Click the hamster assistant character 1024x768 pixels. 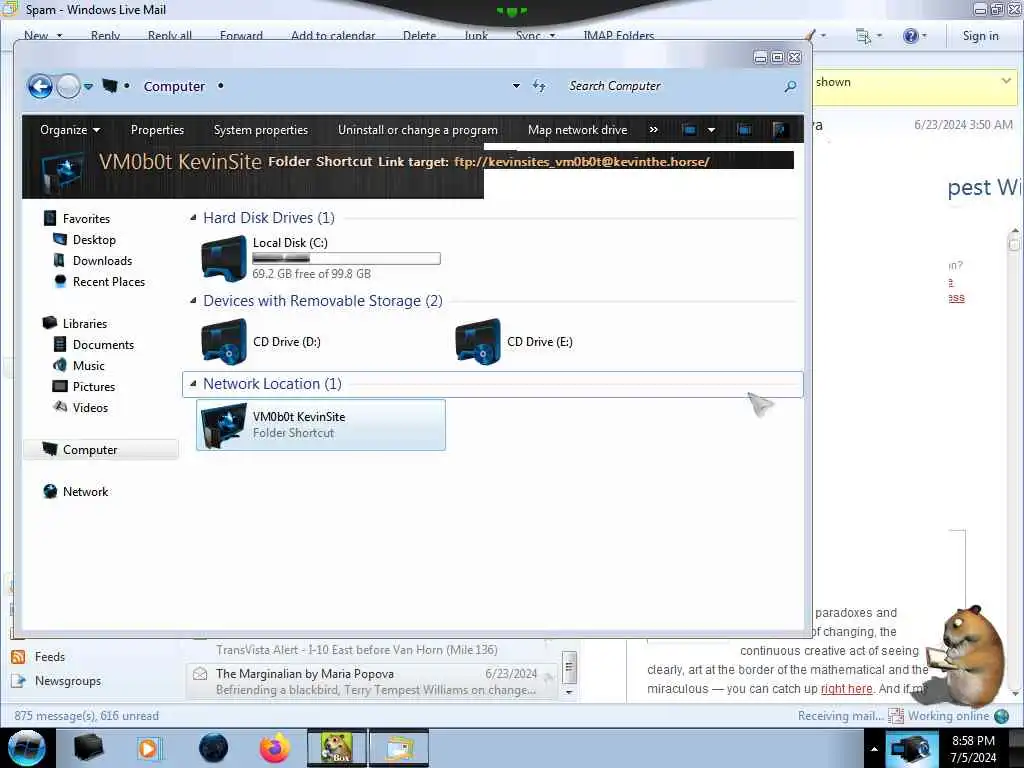click(967, 656)
